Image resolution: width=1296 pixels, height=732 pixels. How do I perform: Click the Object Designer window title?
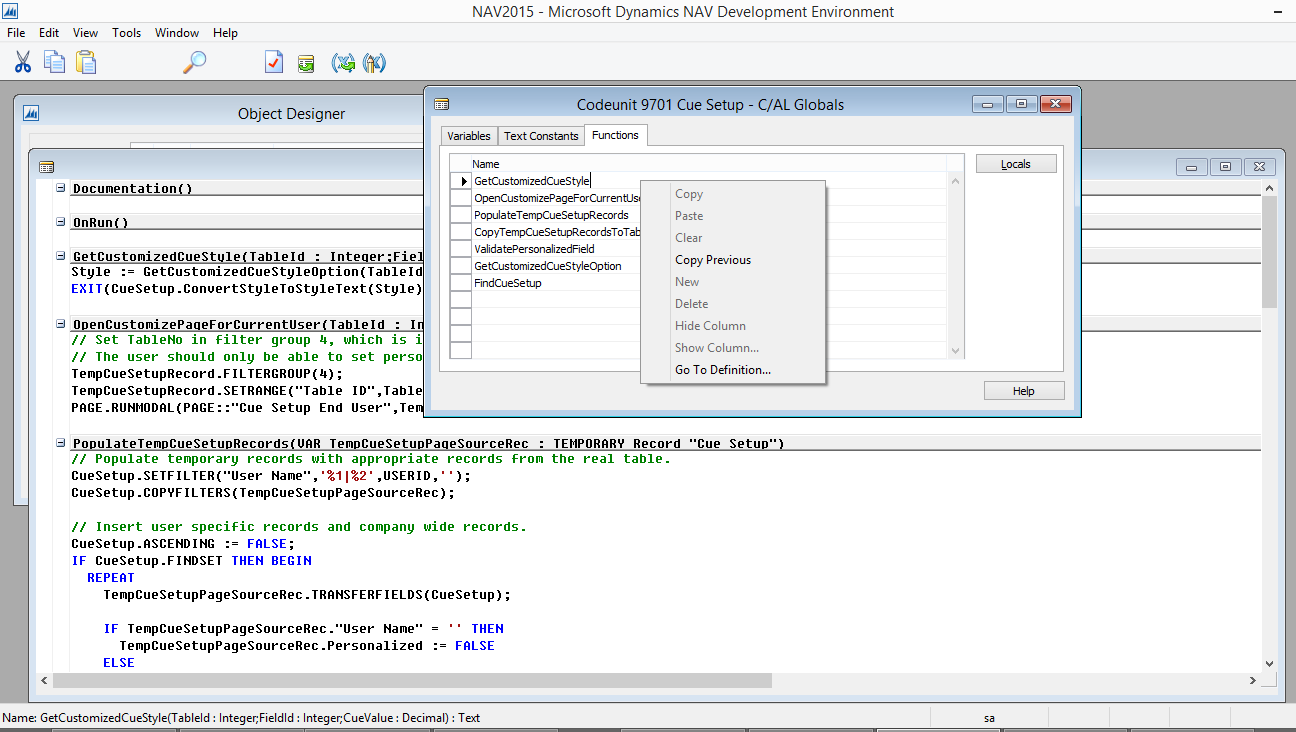(291, 114)
